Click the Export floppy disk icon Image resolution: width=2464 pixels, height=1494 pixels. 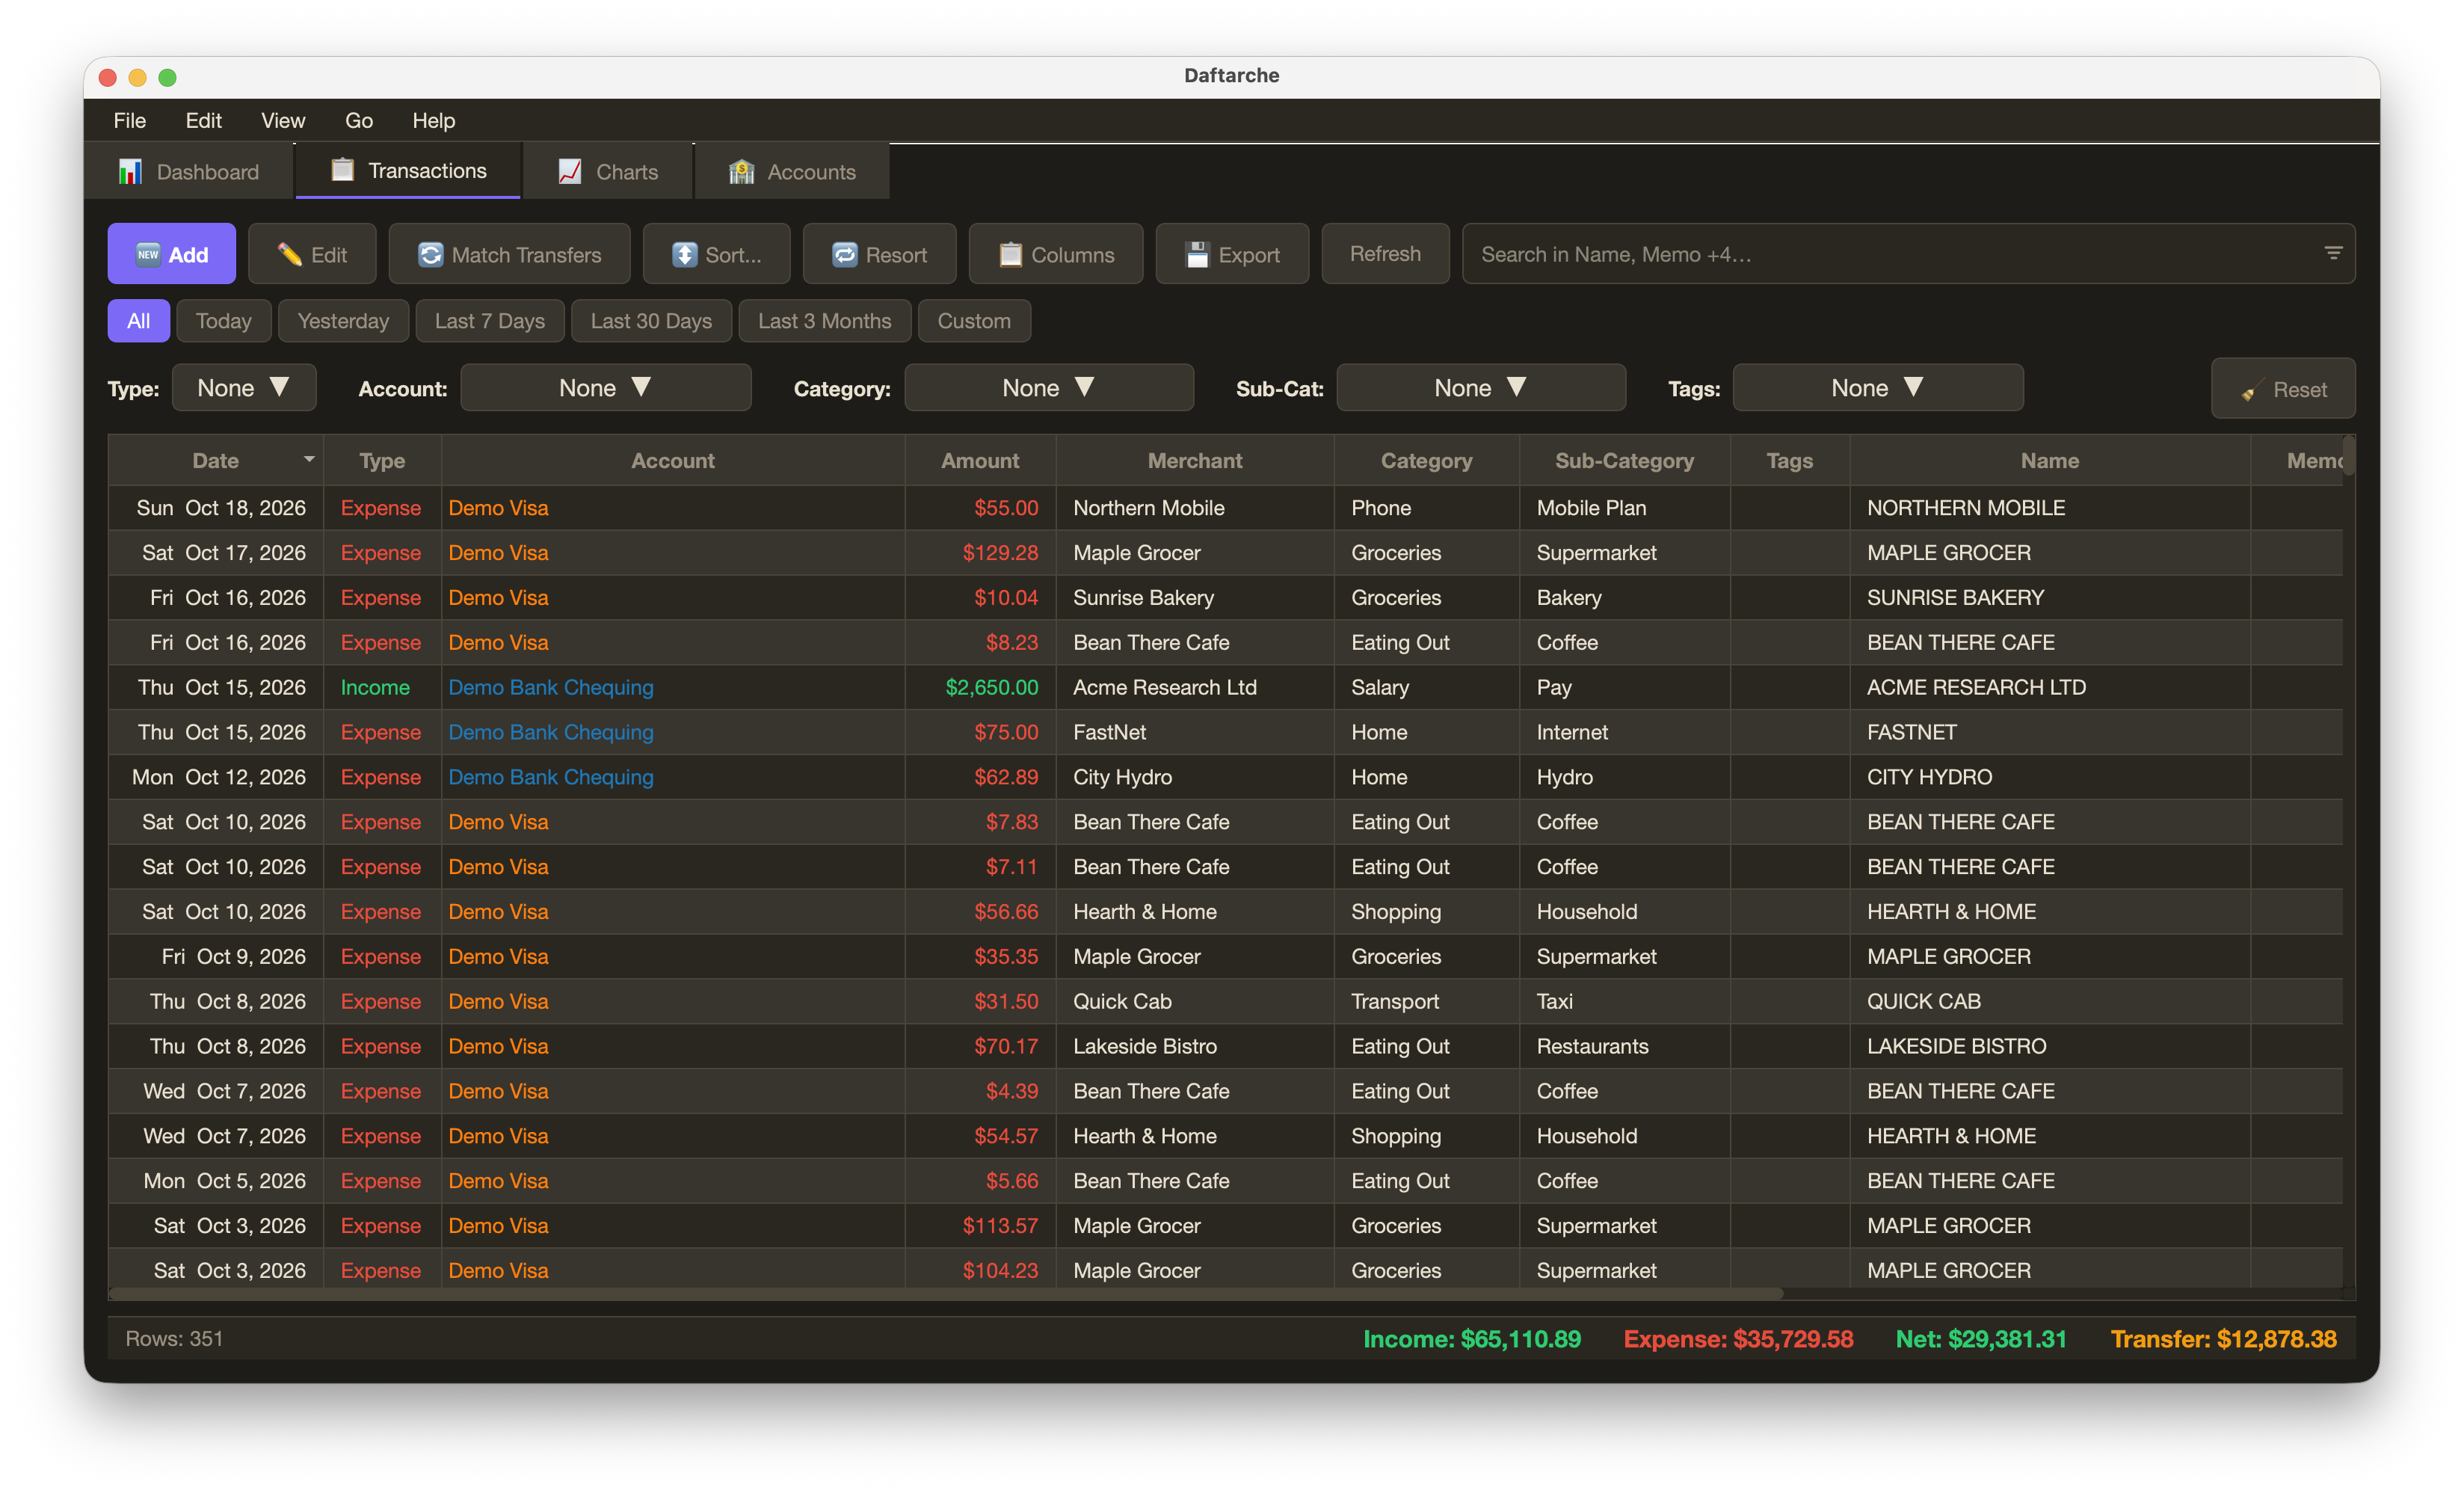1198,255
